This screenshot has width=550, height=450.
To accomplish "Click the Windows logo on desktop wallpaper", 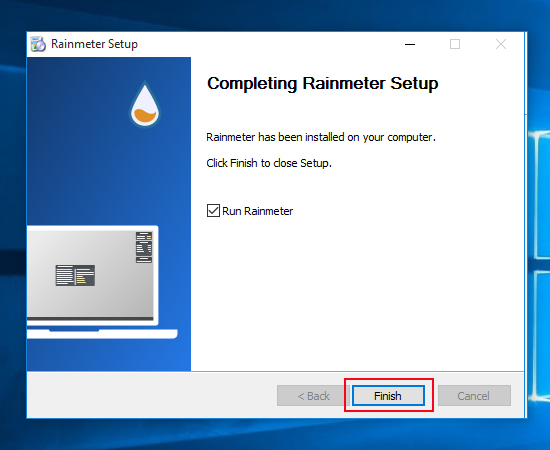I will tap(539, 267).
